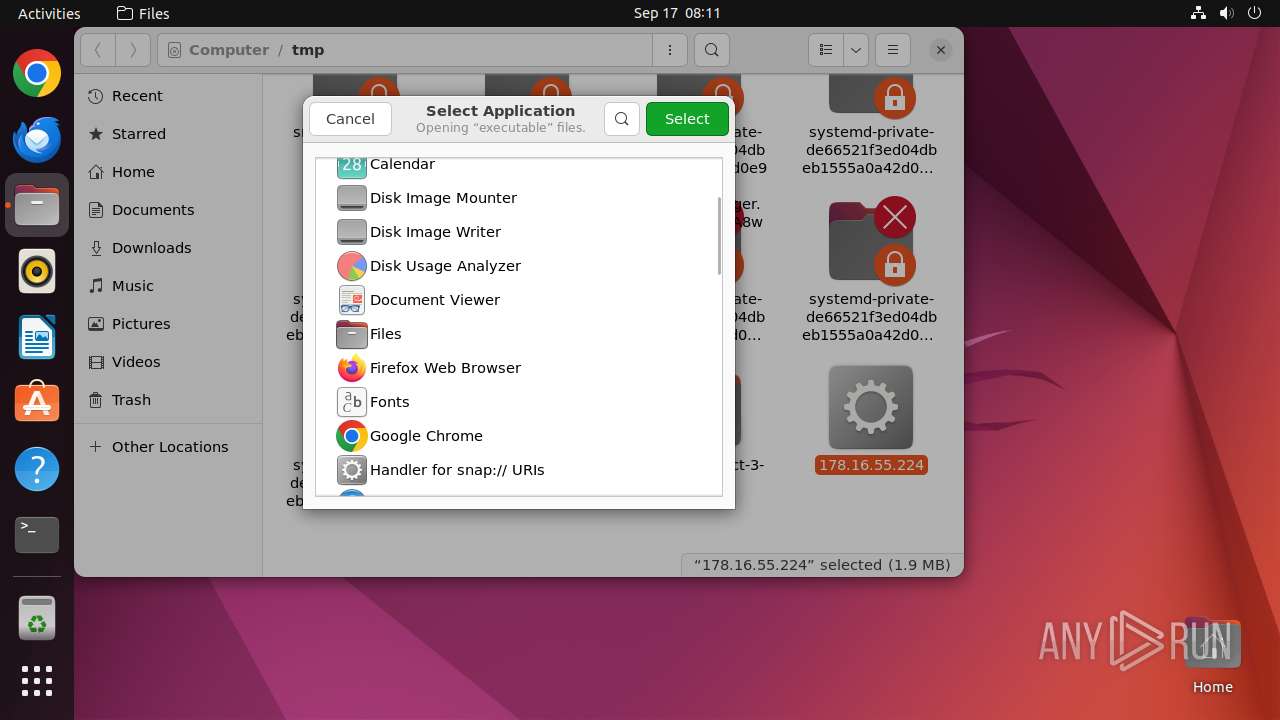Open Rhythmbox music player in dock
The image size is (1280, 720).
click(x=37, y=271)
